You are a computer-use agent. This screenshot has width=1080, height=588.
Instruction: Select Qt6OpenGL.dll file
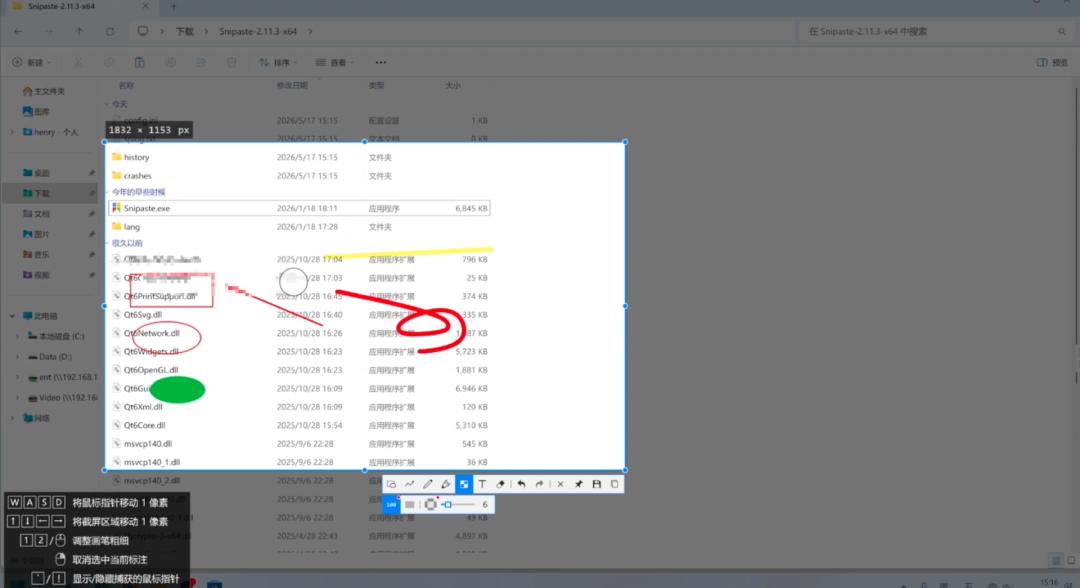tap(300, 370)
